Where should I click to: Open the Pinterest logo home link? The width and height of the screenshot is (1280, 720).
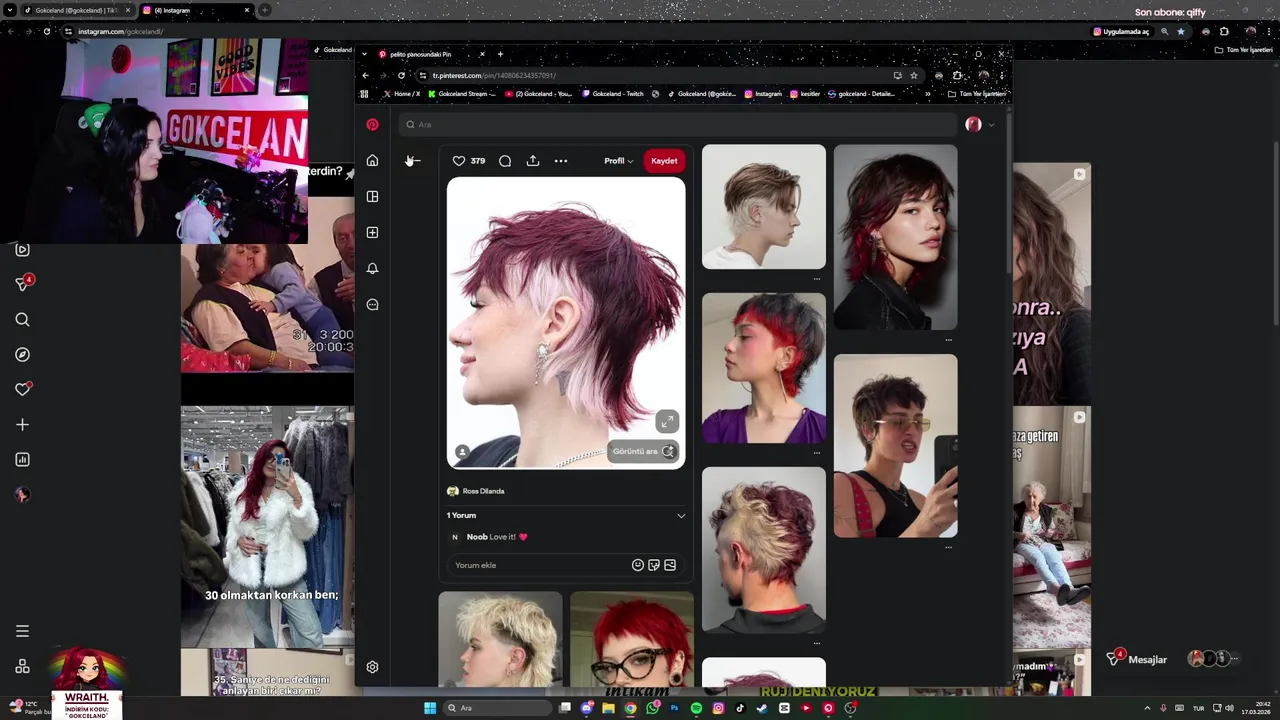[x=372, y=125]
